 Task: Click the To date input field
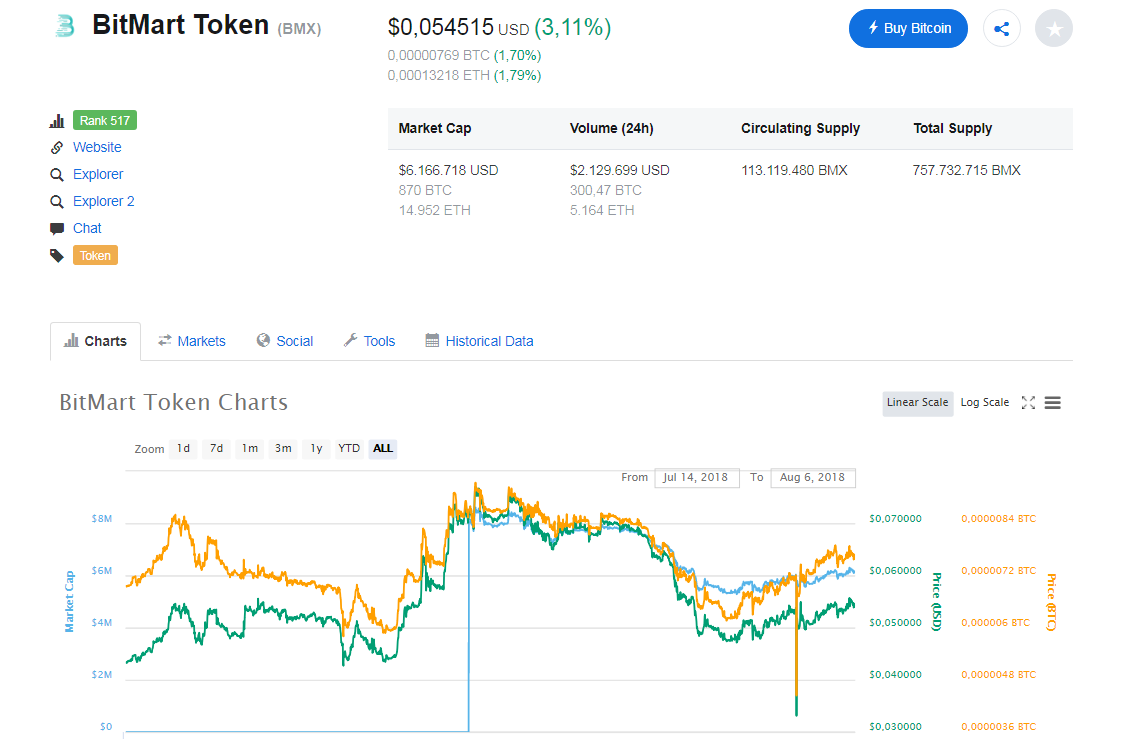click(x=812, y=477)
